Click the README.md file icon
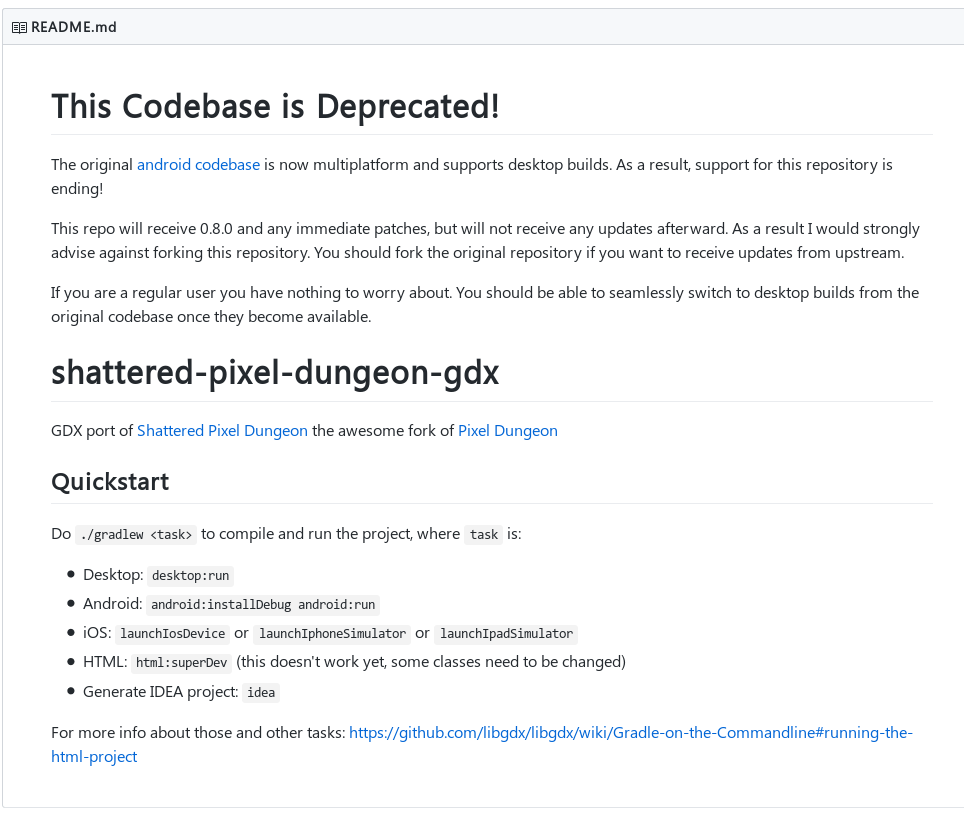The image size is (964, 818). pyautogui.click(x=18, y=27)
